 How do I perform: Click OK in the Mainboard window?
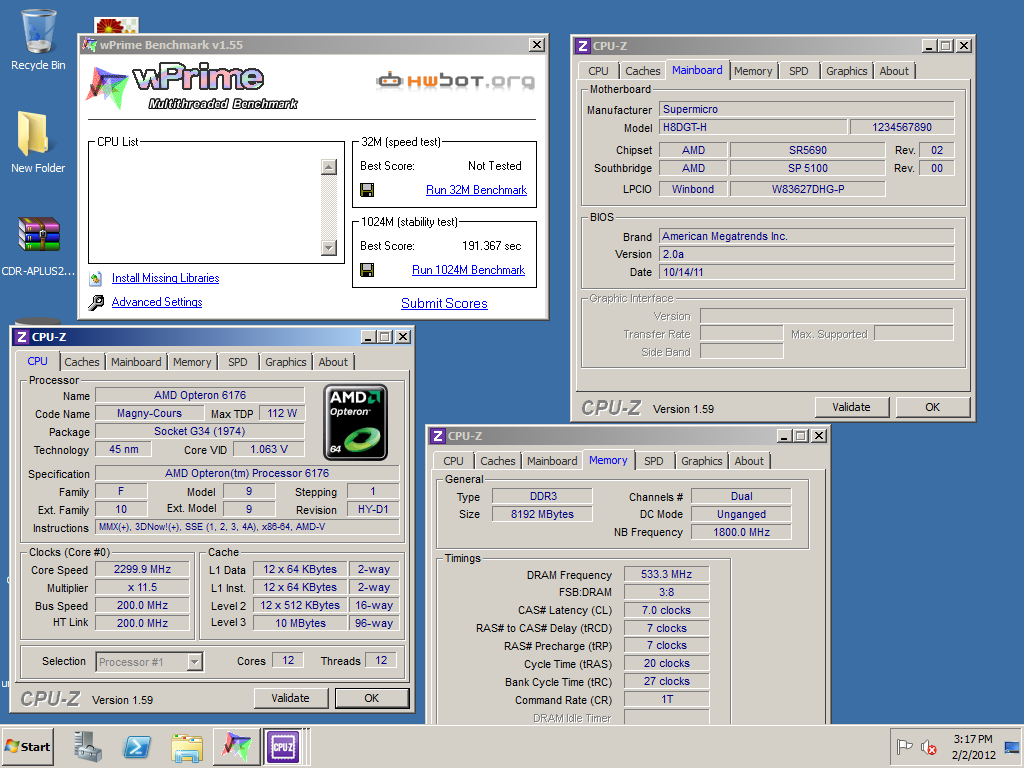[x=933, y=407]
